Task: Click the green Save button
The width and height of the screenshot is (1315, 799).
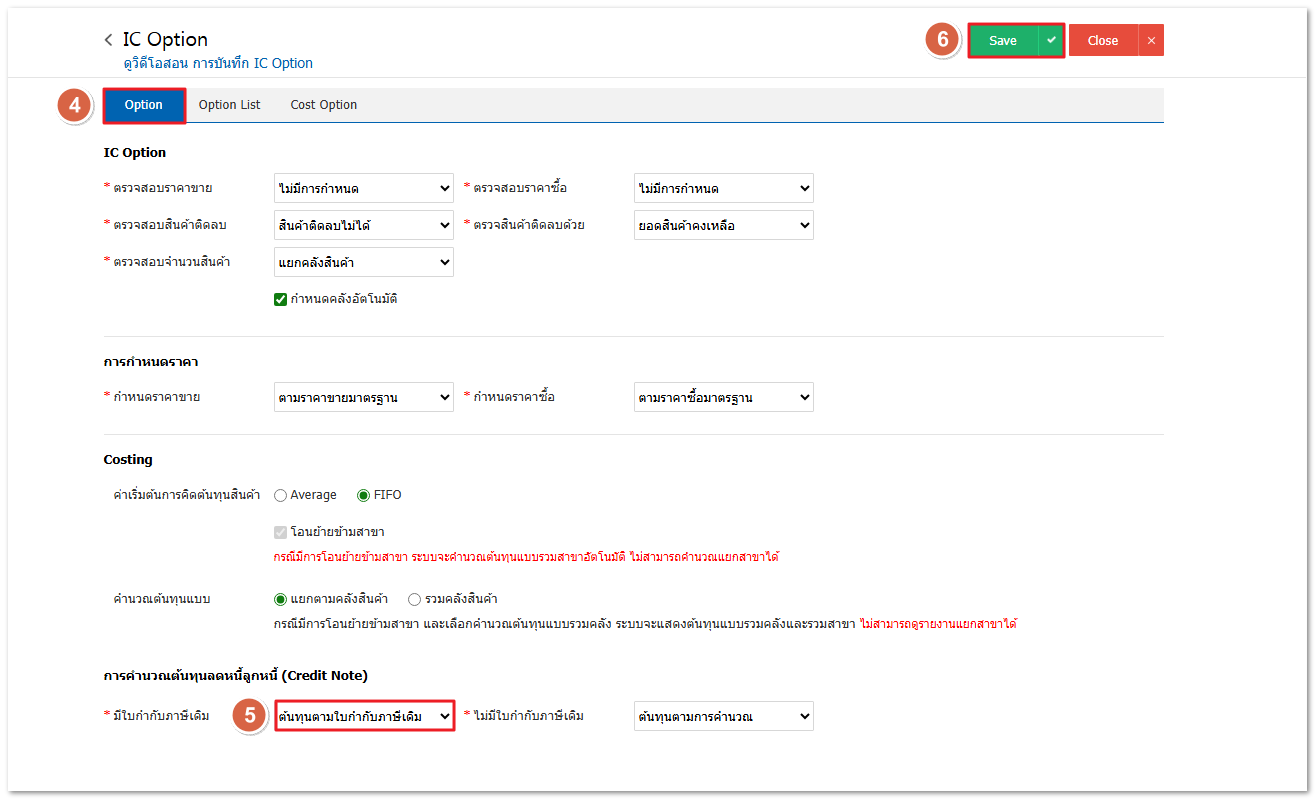Action: tap(1002, 40)
